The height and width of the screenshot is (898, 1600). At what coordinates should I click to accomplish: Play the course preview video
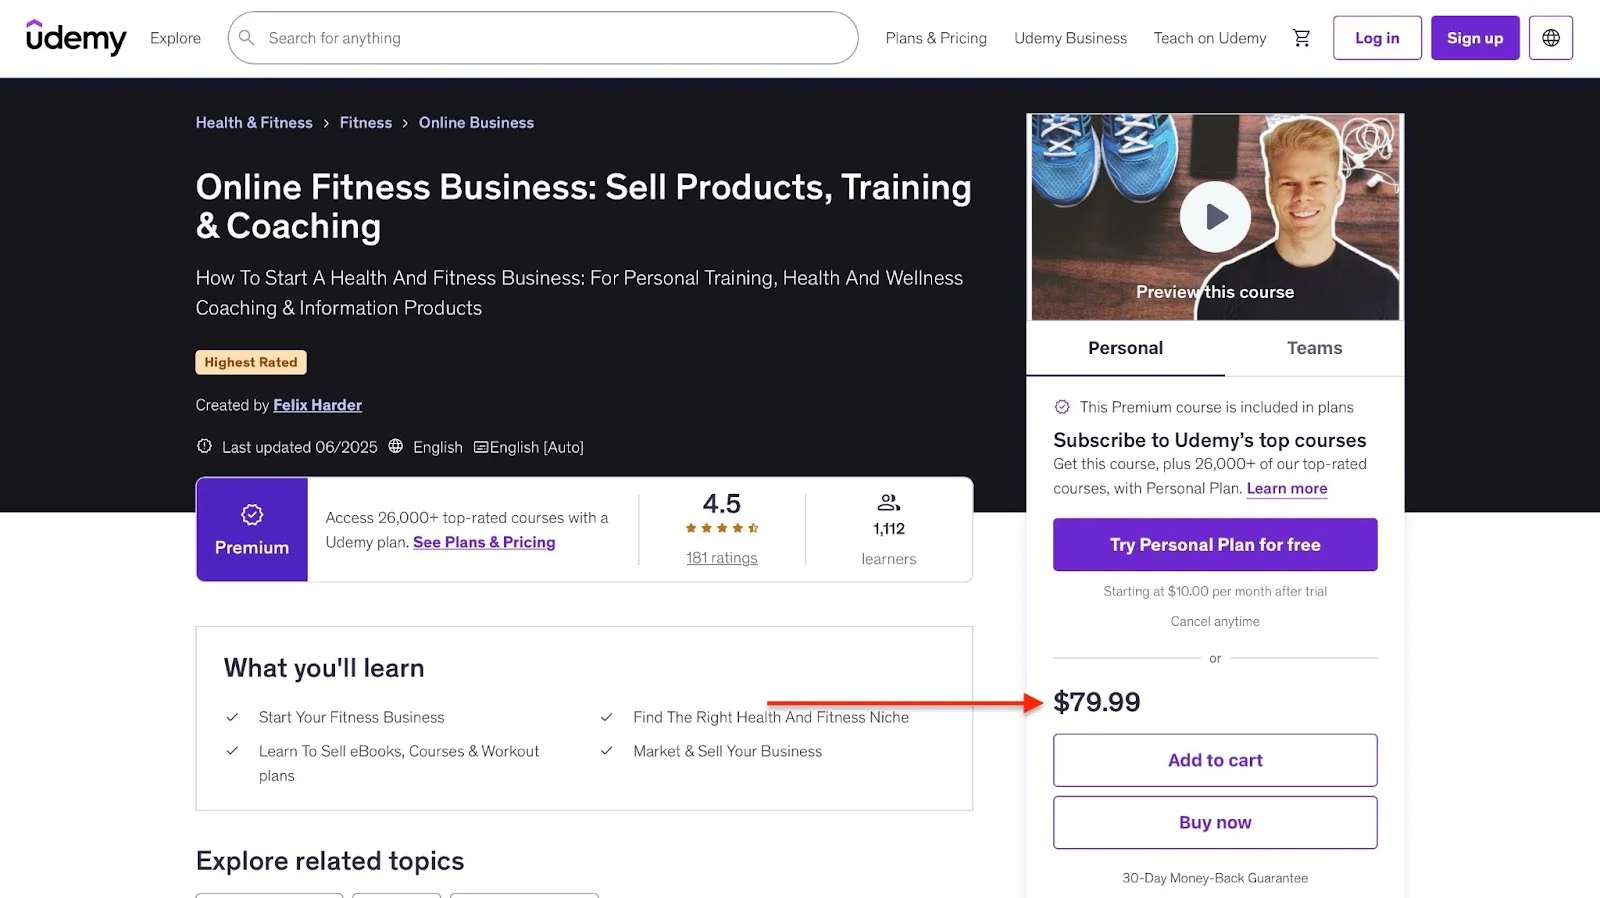[x=1215, y=217]
